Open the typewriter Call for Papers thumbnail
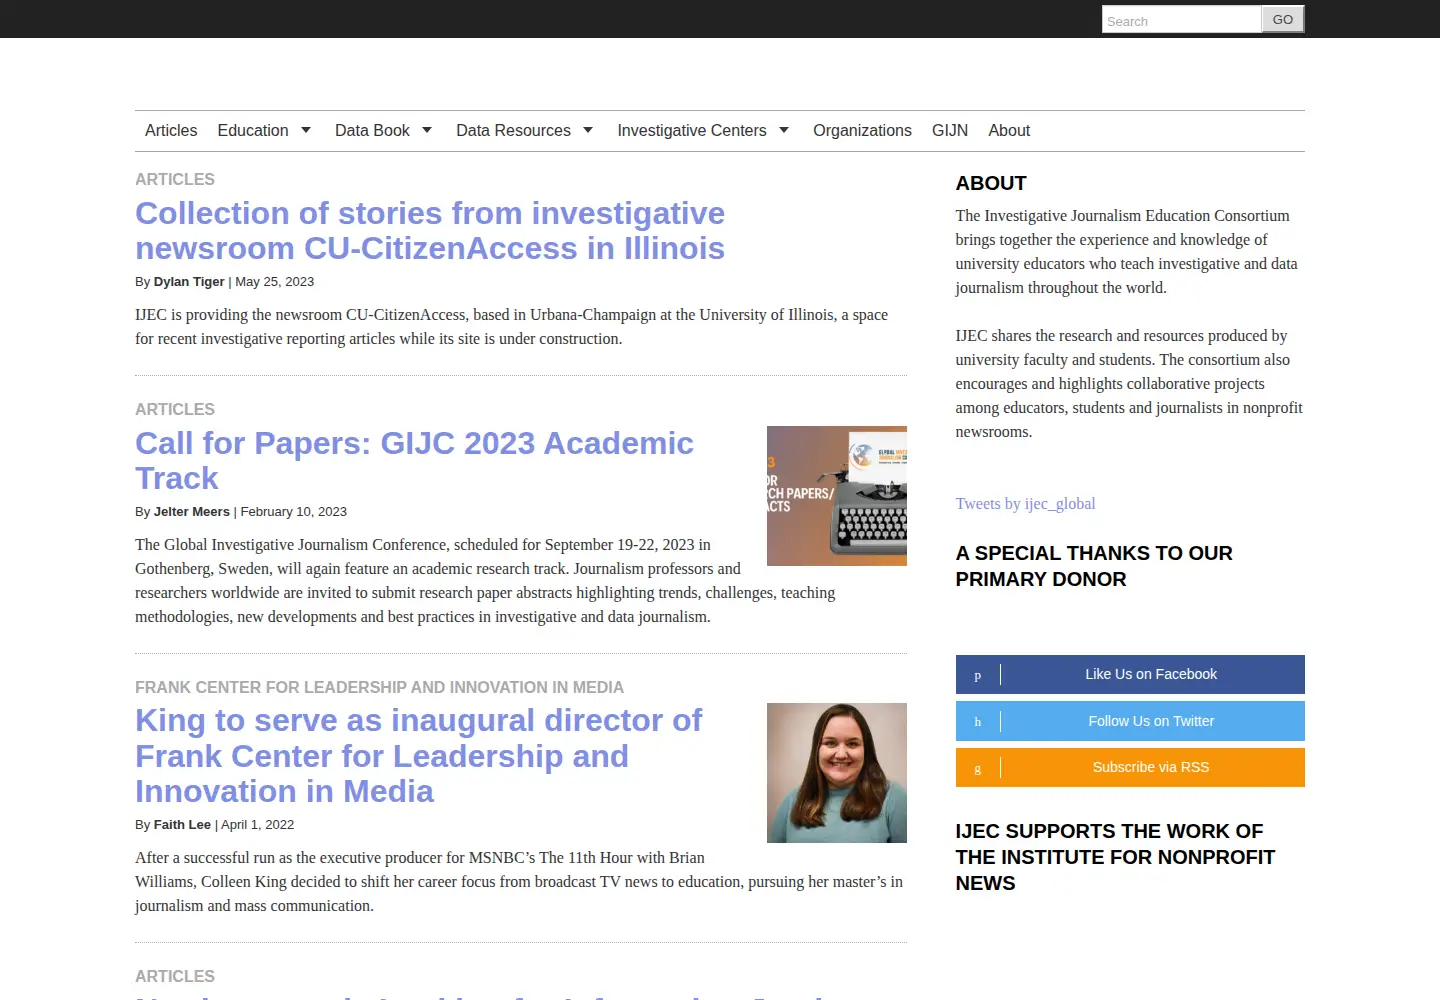Screen dimensions: 1440x1000 coord(837,496)
